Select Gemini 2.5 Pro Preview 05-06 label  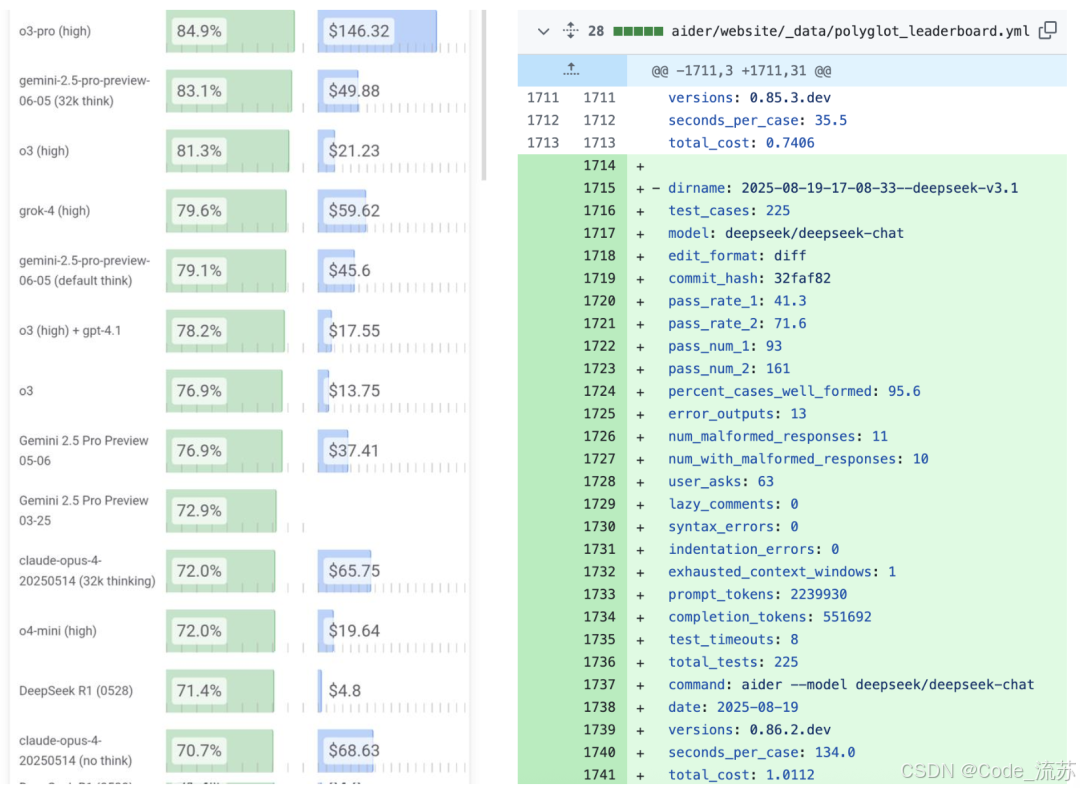83,450
